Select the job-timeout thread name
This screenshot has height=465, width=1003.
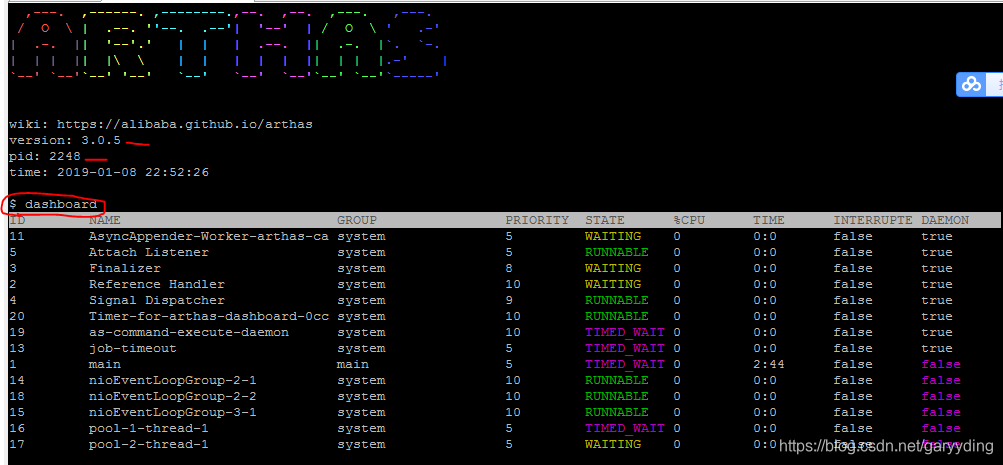[x=132, y=349]
